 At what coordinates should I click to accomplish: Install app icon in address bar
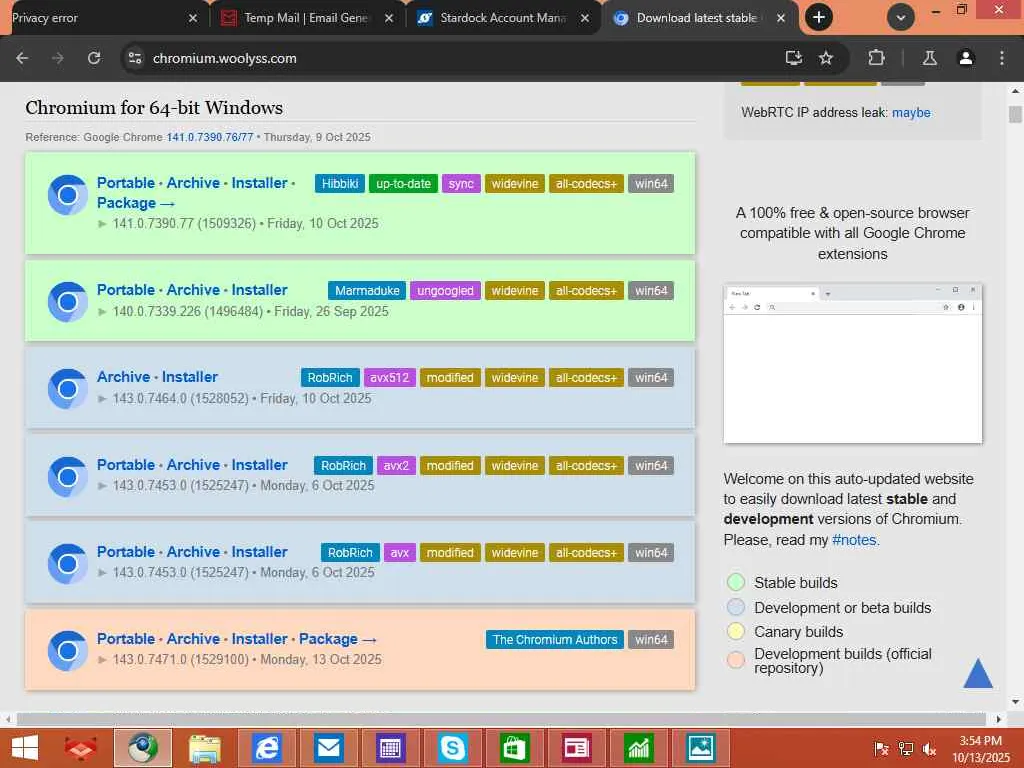[793, 58]
